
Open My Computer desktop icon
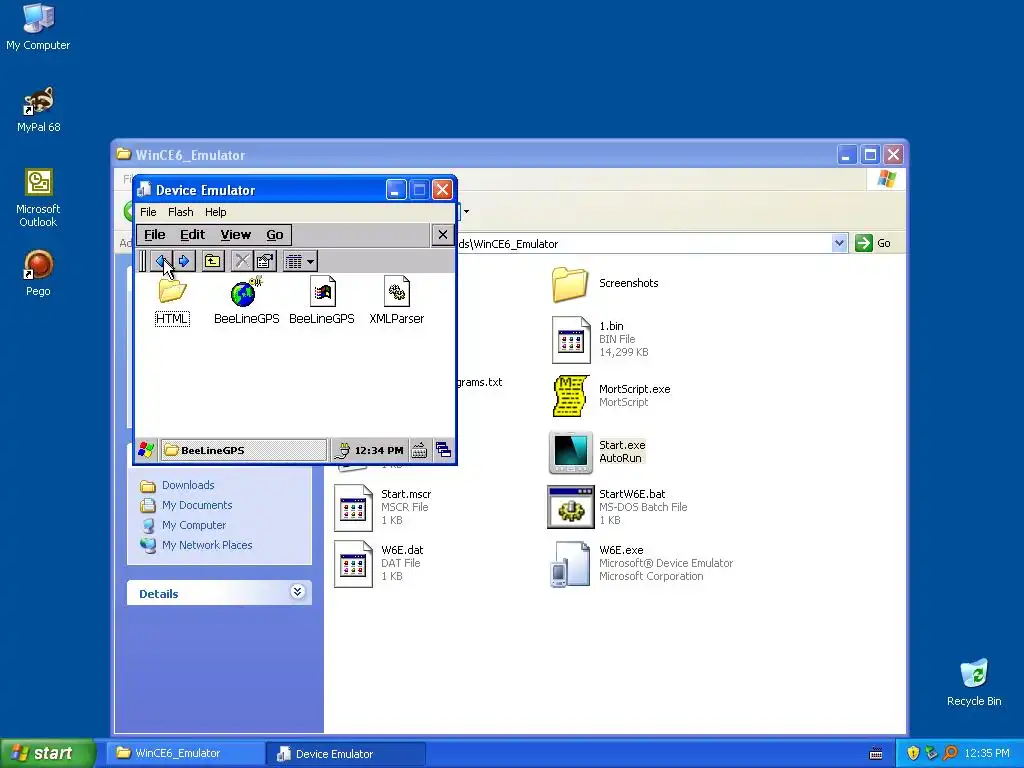(38, 26)
